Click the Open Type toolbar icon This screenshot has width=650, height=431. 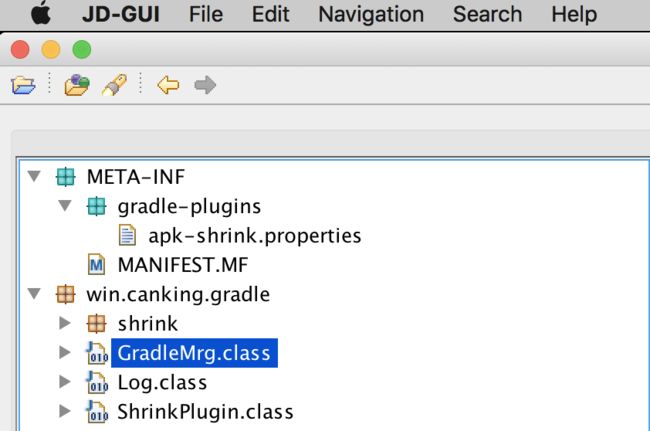[77, 85]
